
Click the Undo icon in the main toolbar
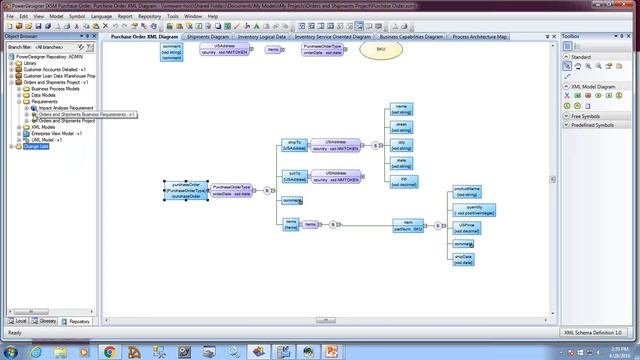(x=115, y=26)
